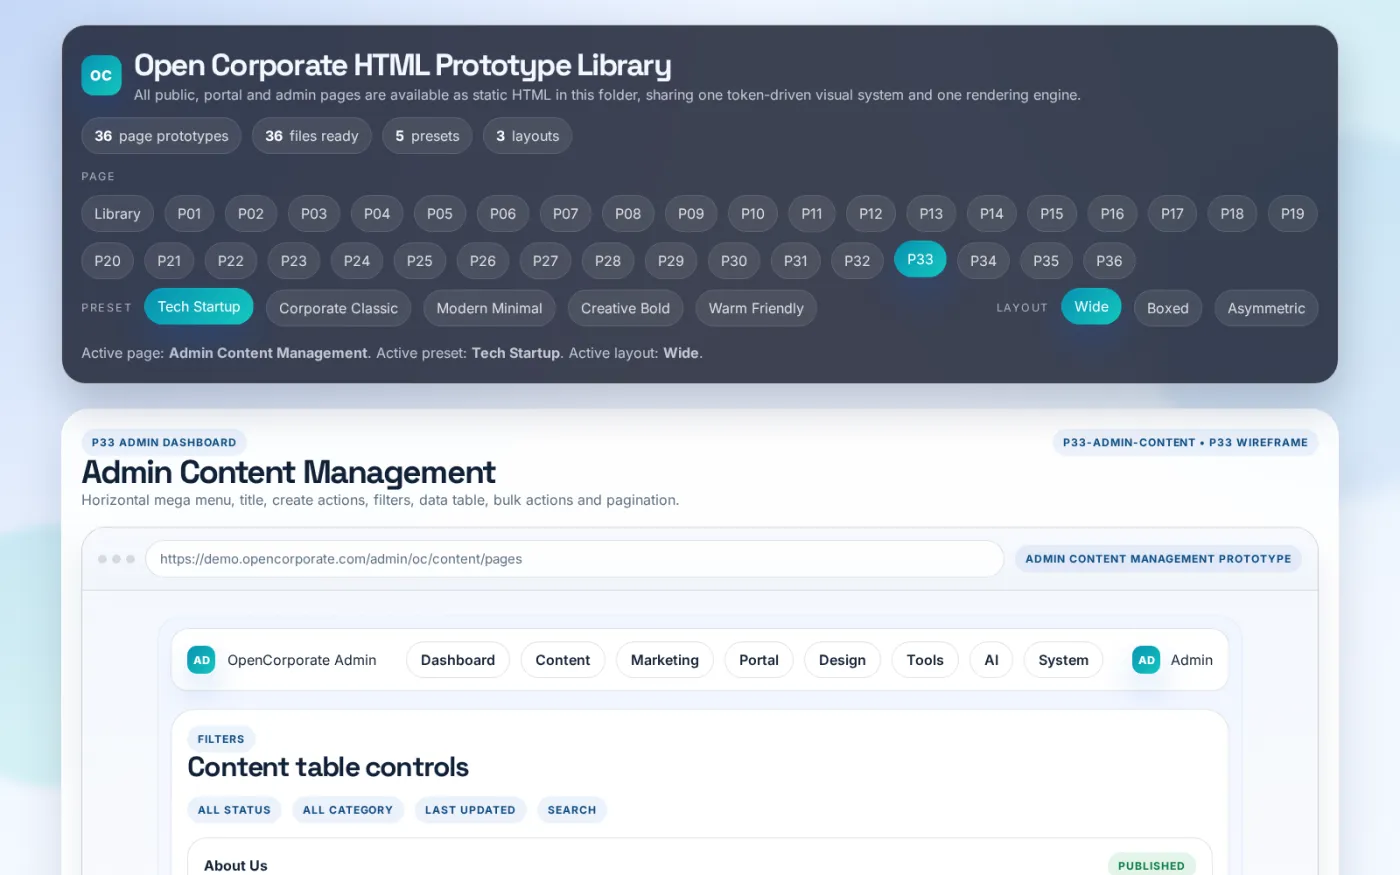Set layout to Asymmetric
This screenshot has width=1400, height=875.
click(1266, 308)
